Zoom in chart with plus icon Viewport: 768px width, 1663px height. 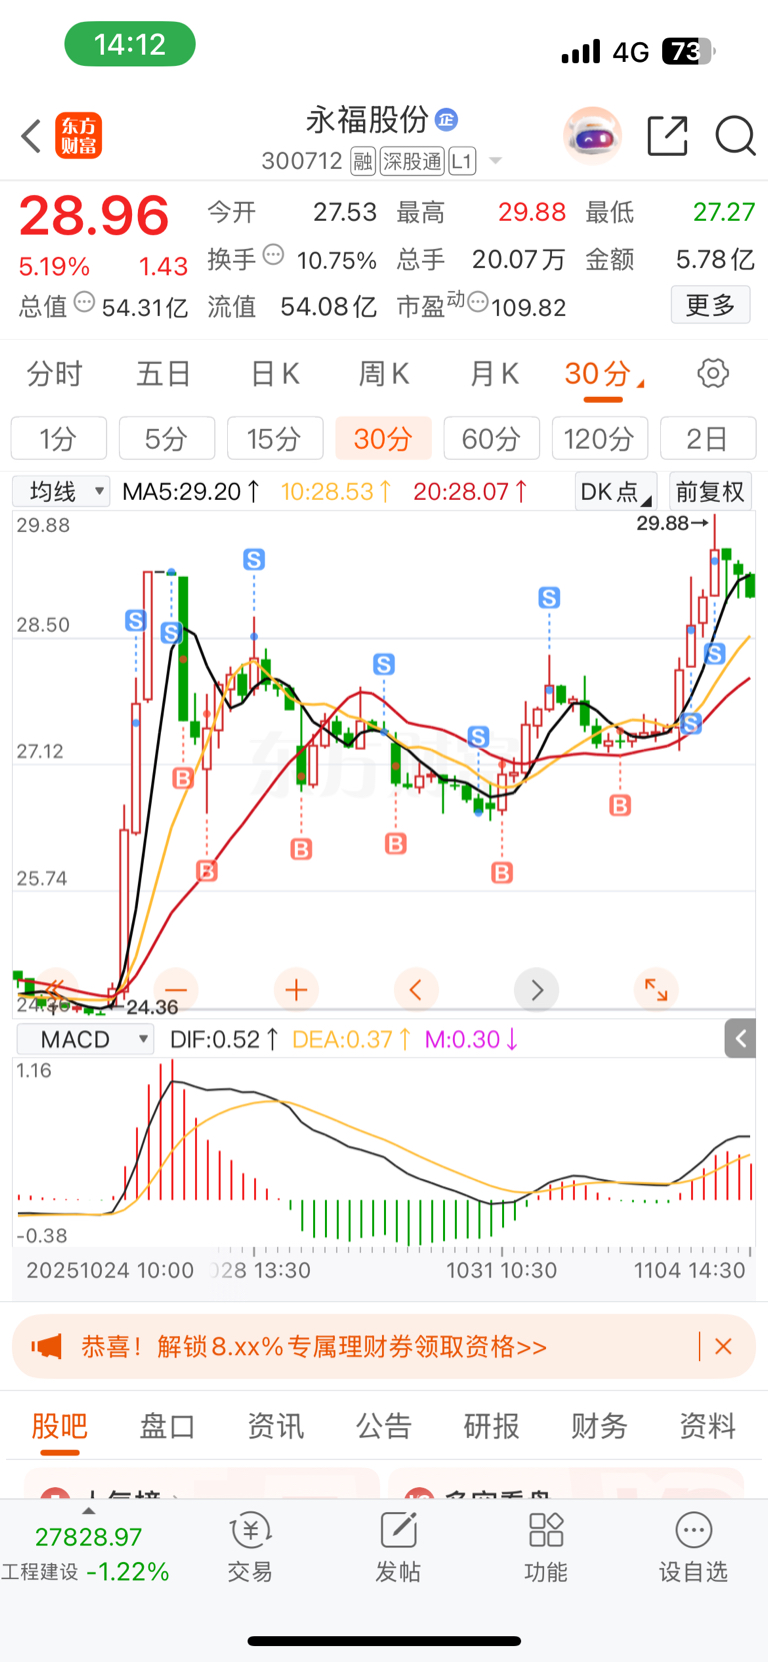296,990
